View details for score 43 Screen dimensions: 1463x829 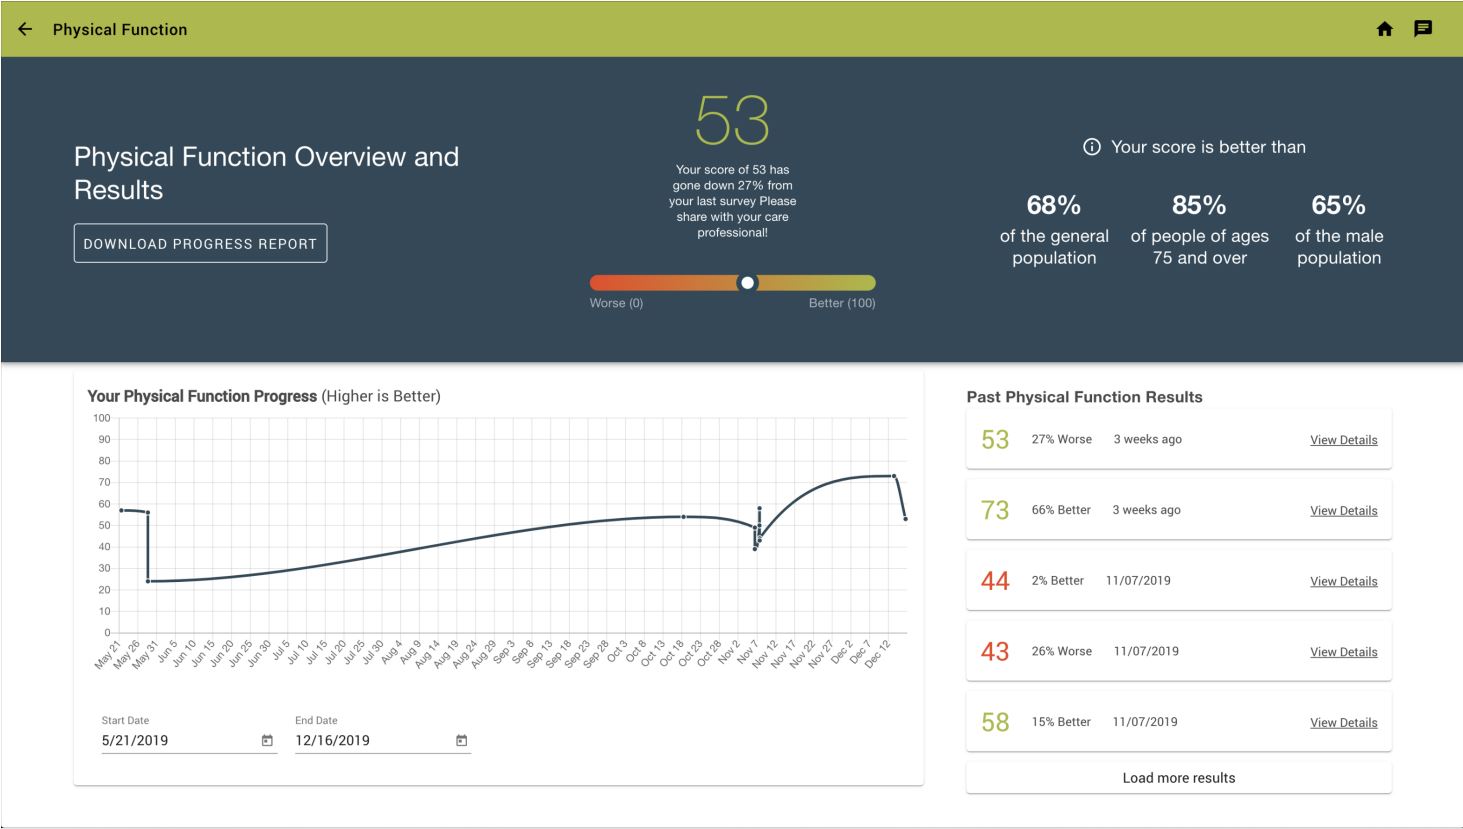pyautogui.click(x=1343, y=652)
